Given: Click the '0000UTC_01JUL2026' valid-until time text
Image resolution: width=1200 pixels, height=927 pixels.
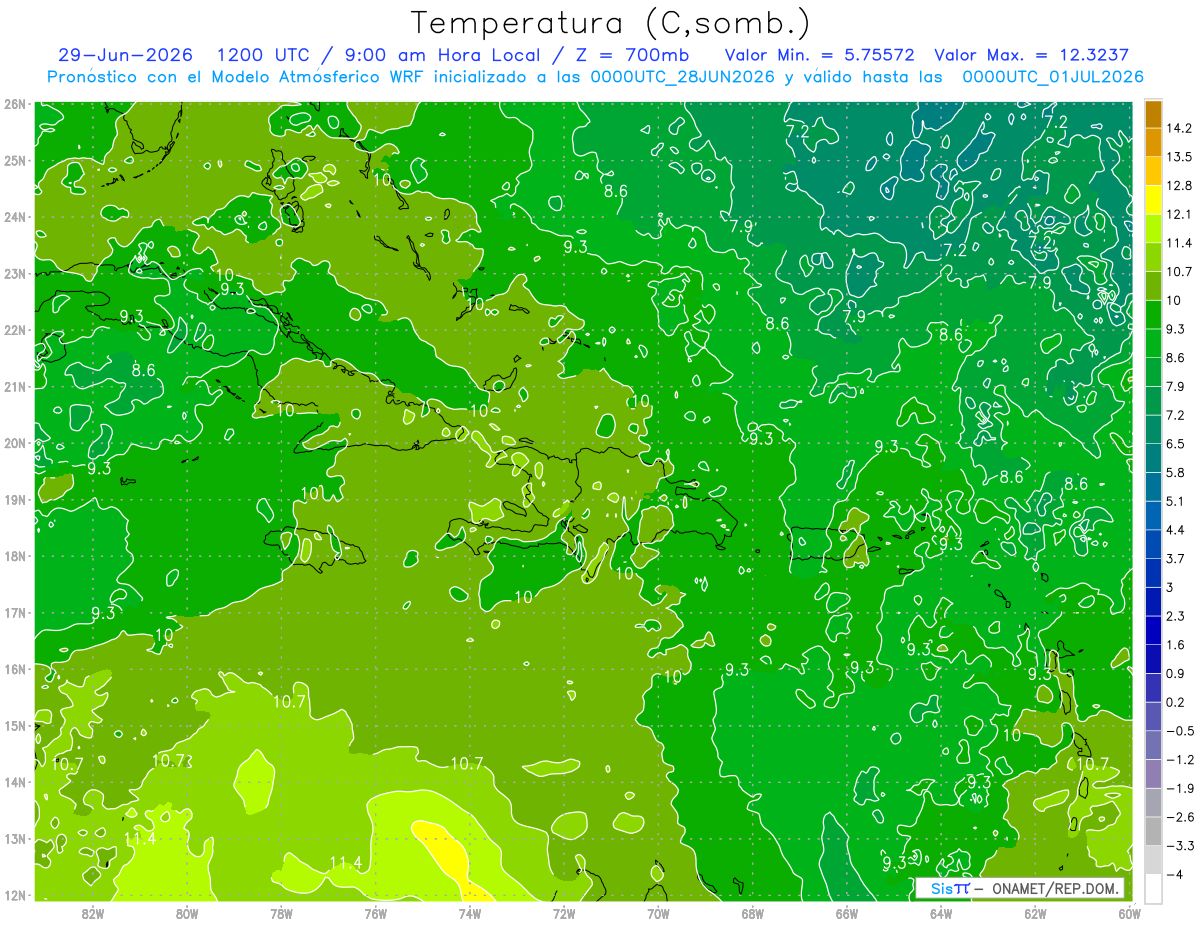Looking at the screenshot, I should [x=1053, y=76].
